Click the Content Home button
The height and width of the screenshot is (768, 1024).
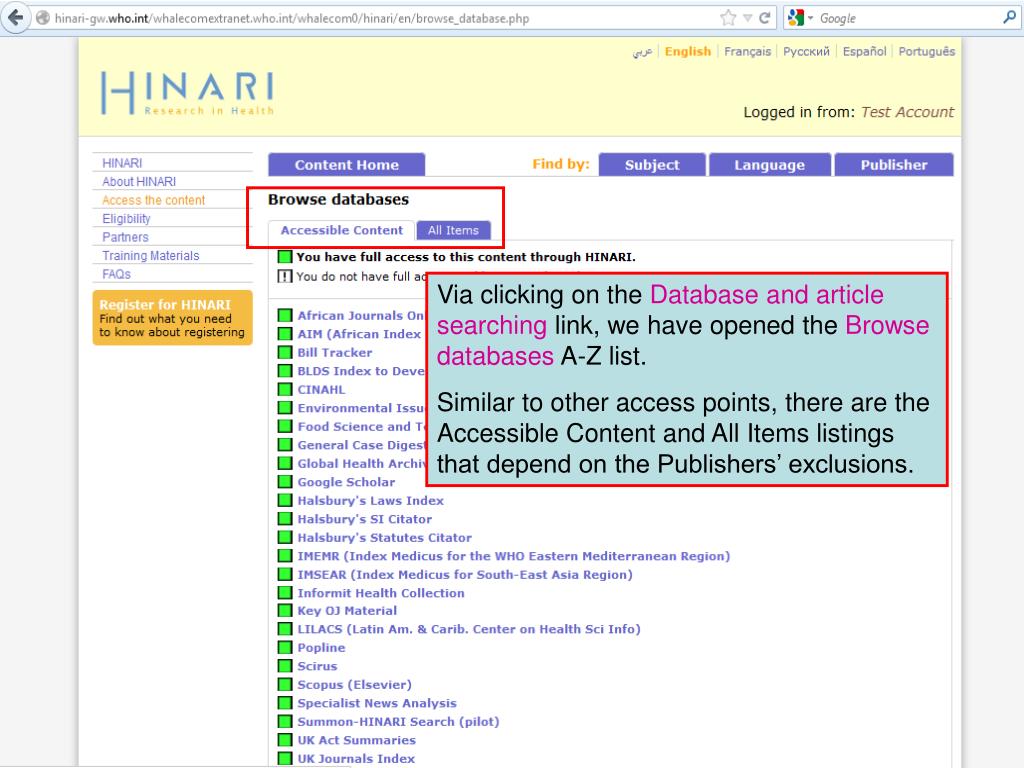coord(346,165)
